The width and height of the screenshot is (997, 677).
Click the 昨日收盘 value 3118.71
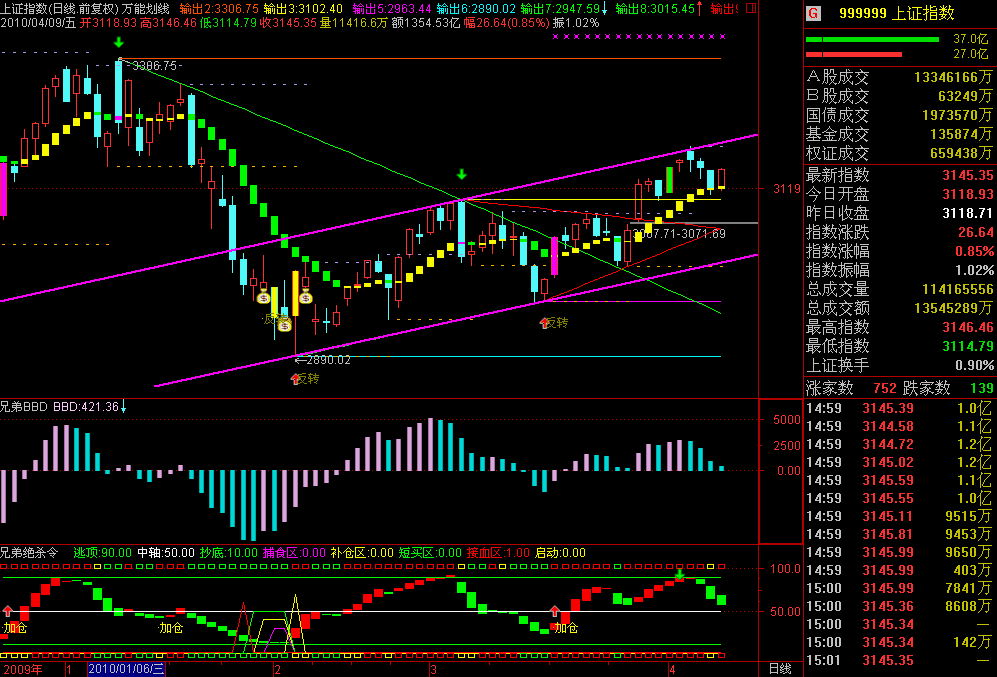(968, 214)
